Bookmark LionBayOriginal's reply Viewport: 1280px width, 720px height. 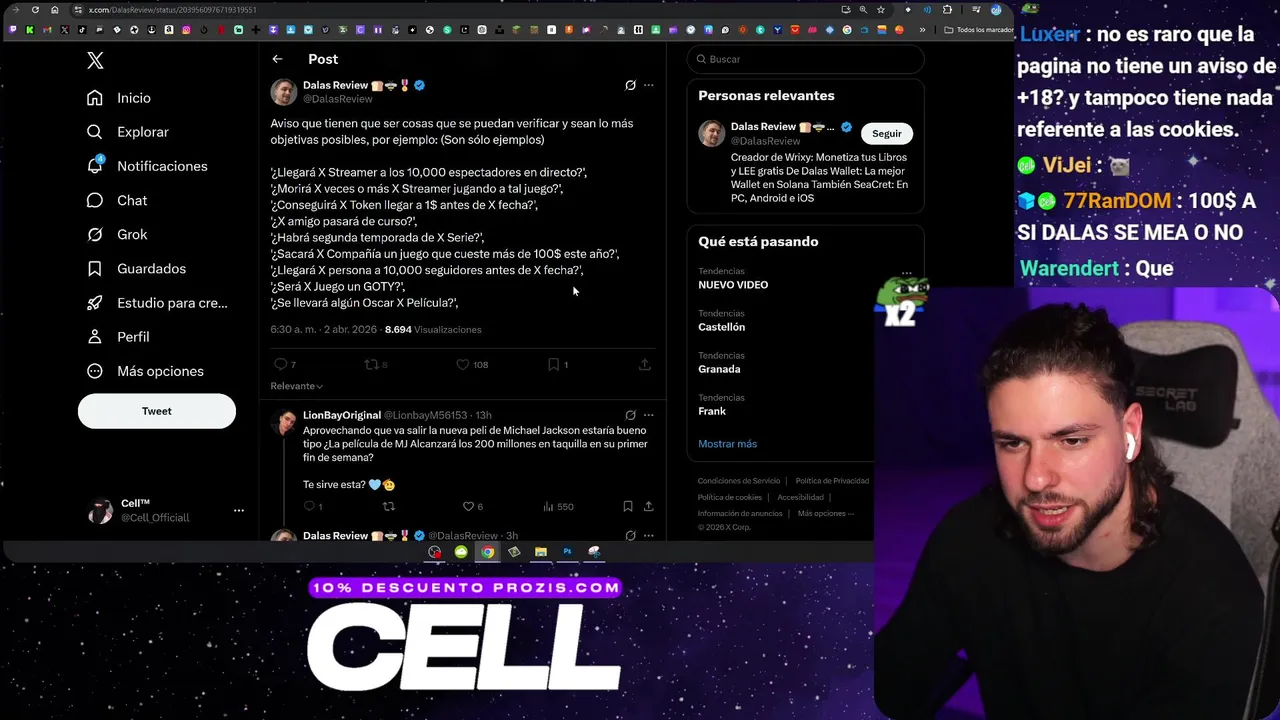click(627, 507)
